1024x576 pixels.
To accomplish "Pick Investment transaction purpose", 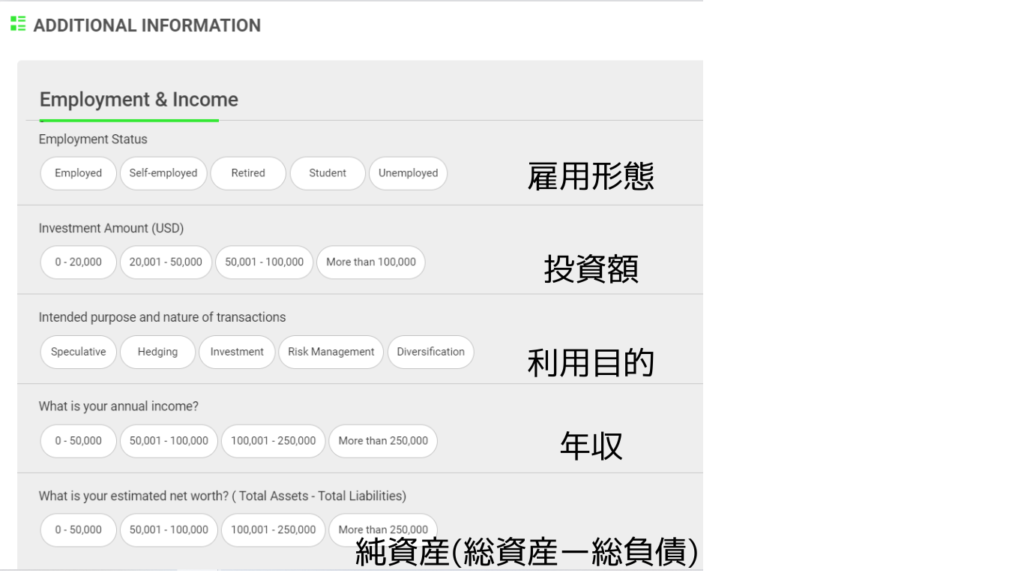I will (x=237, y=351).
